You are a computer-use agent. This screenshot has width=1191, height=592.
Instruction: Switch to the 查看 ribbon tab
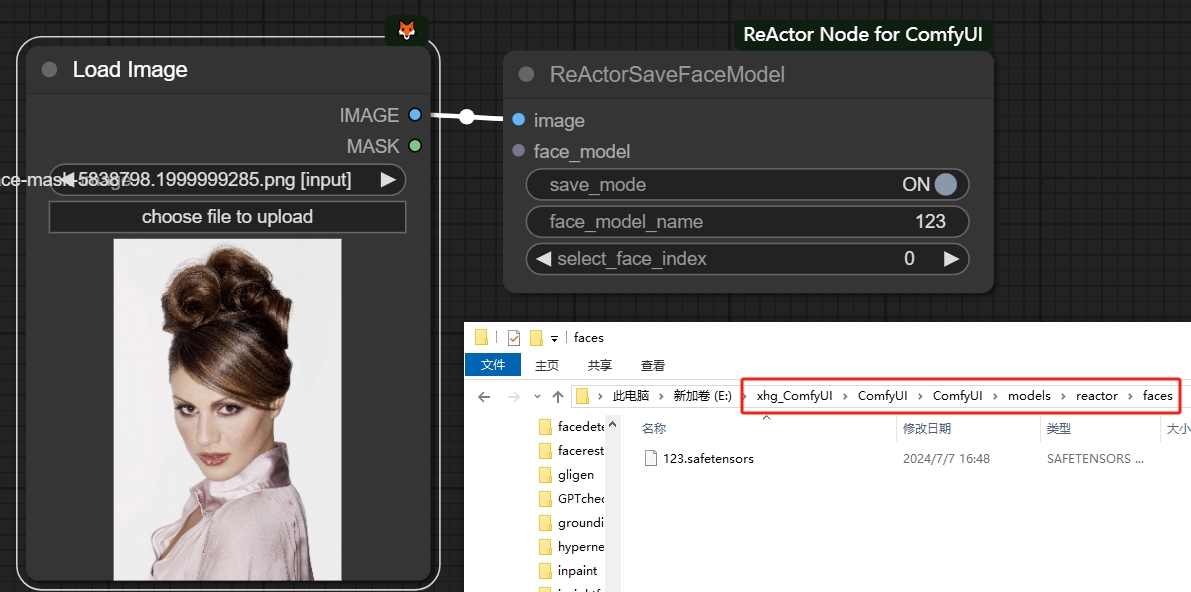click(653, 365)
